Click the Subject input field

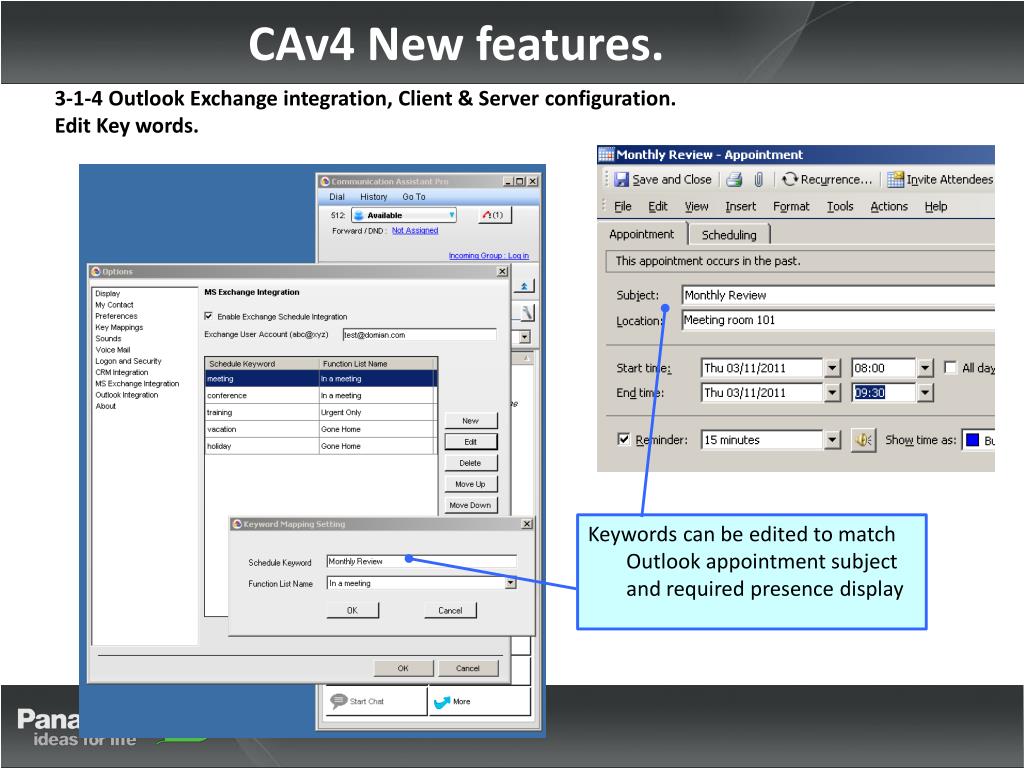pos(838,295)
